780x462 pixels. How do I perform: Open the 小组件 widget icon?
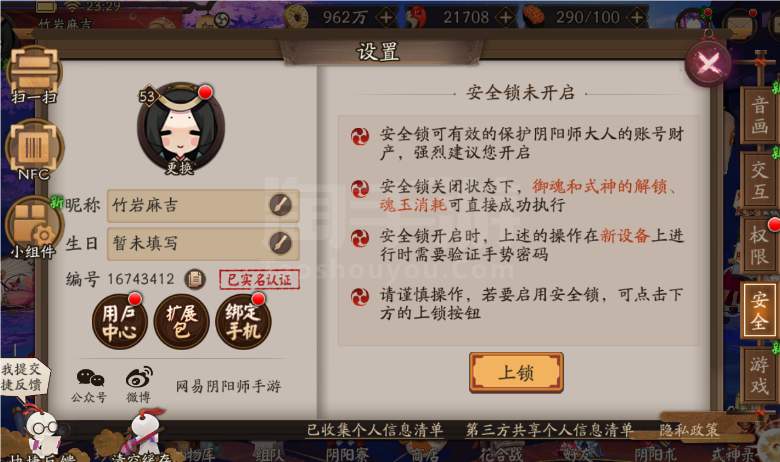[x=34, y=227]
